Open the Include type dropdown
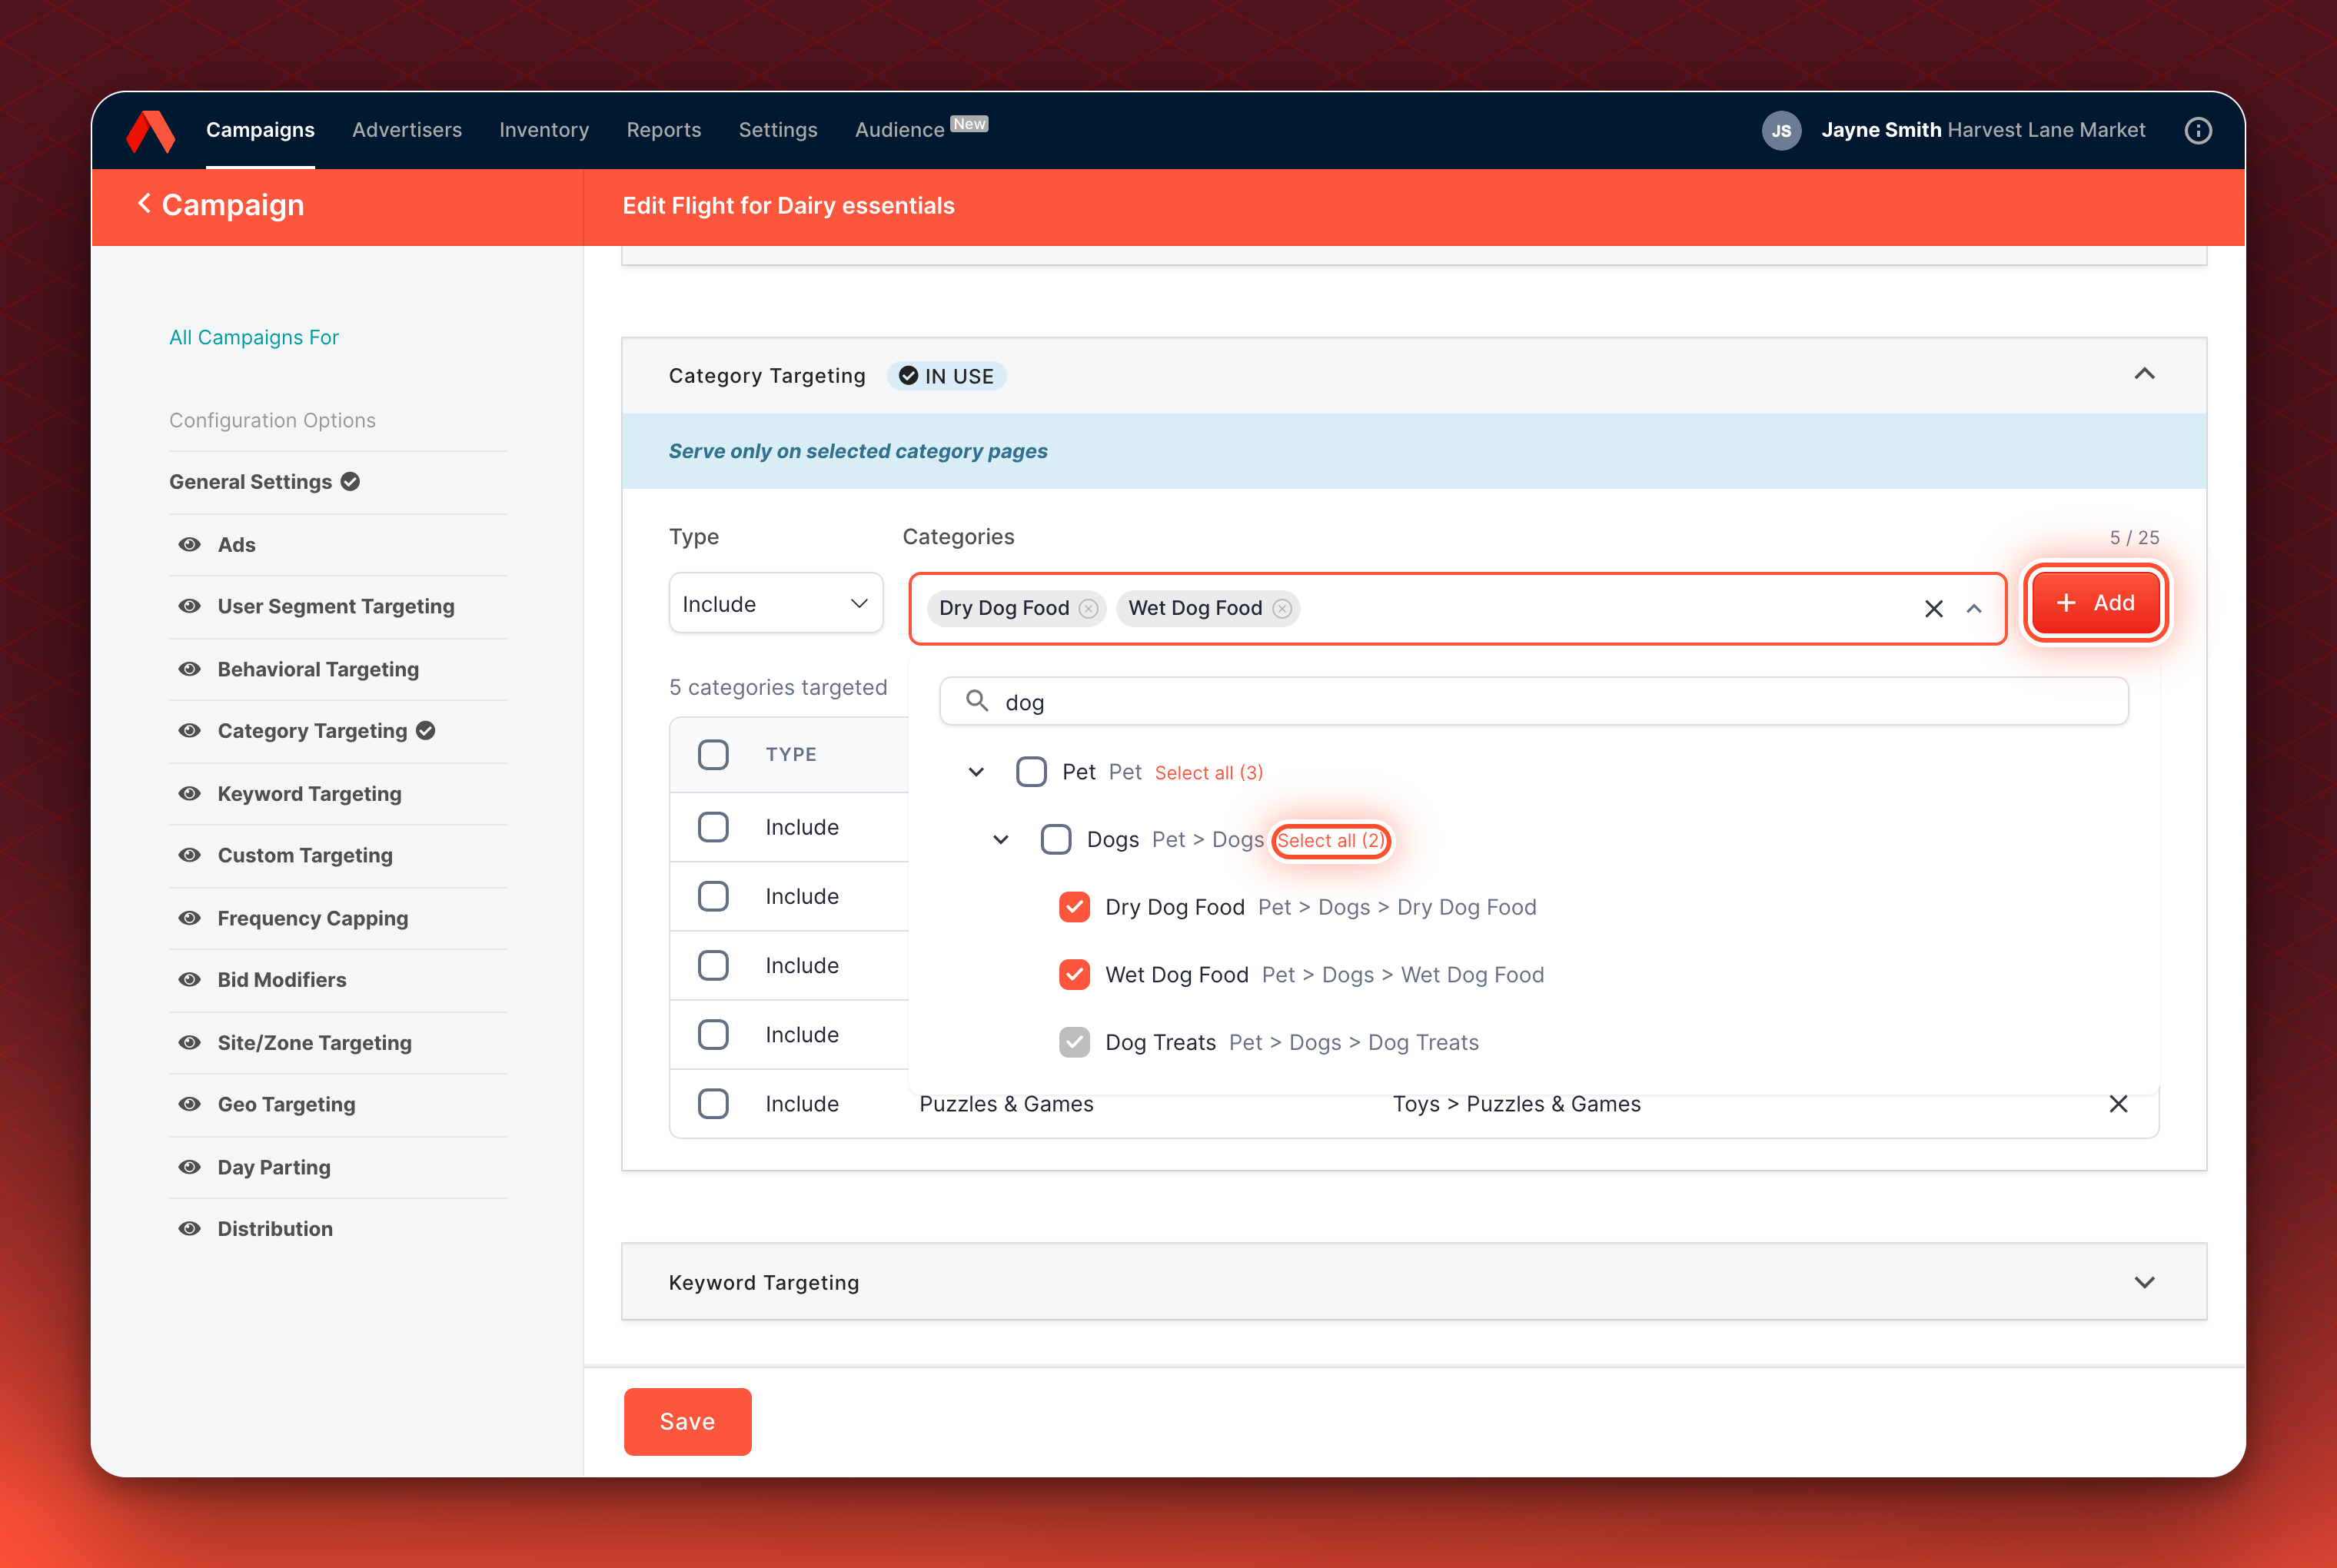This screenshot has height=1568, width=2337. (775, 603)
